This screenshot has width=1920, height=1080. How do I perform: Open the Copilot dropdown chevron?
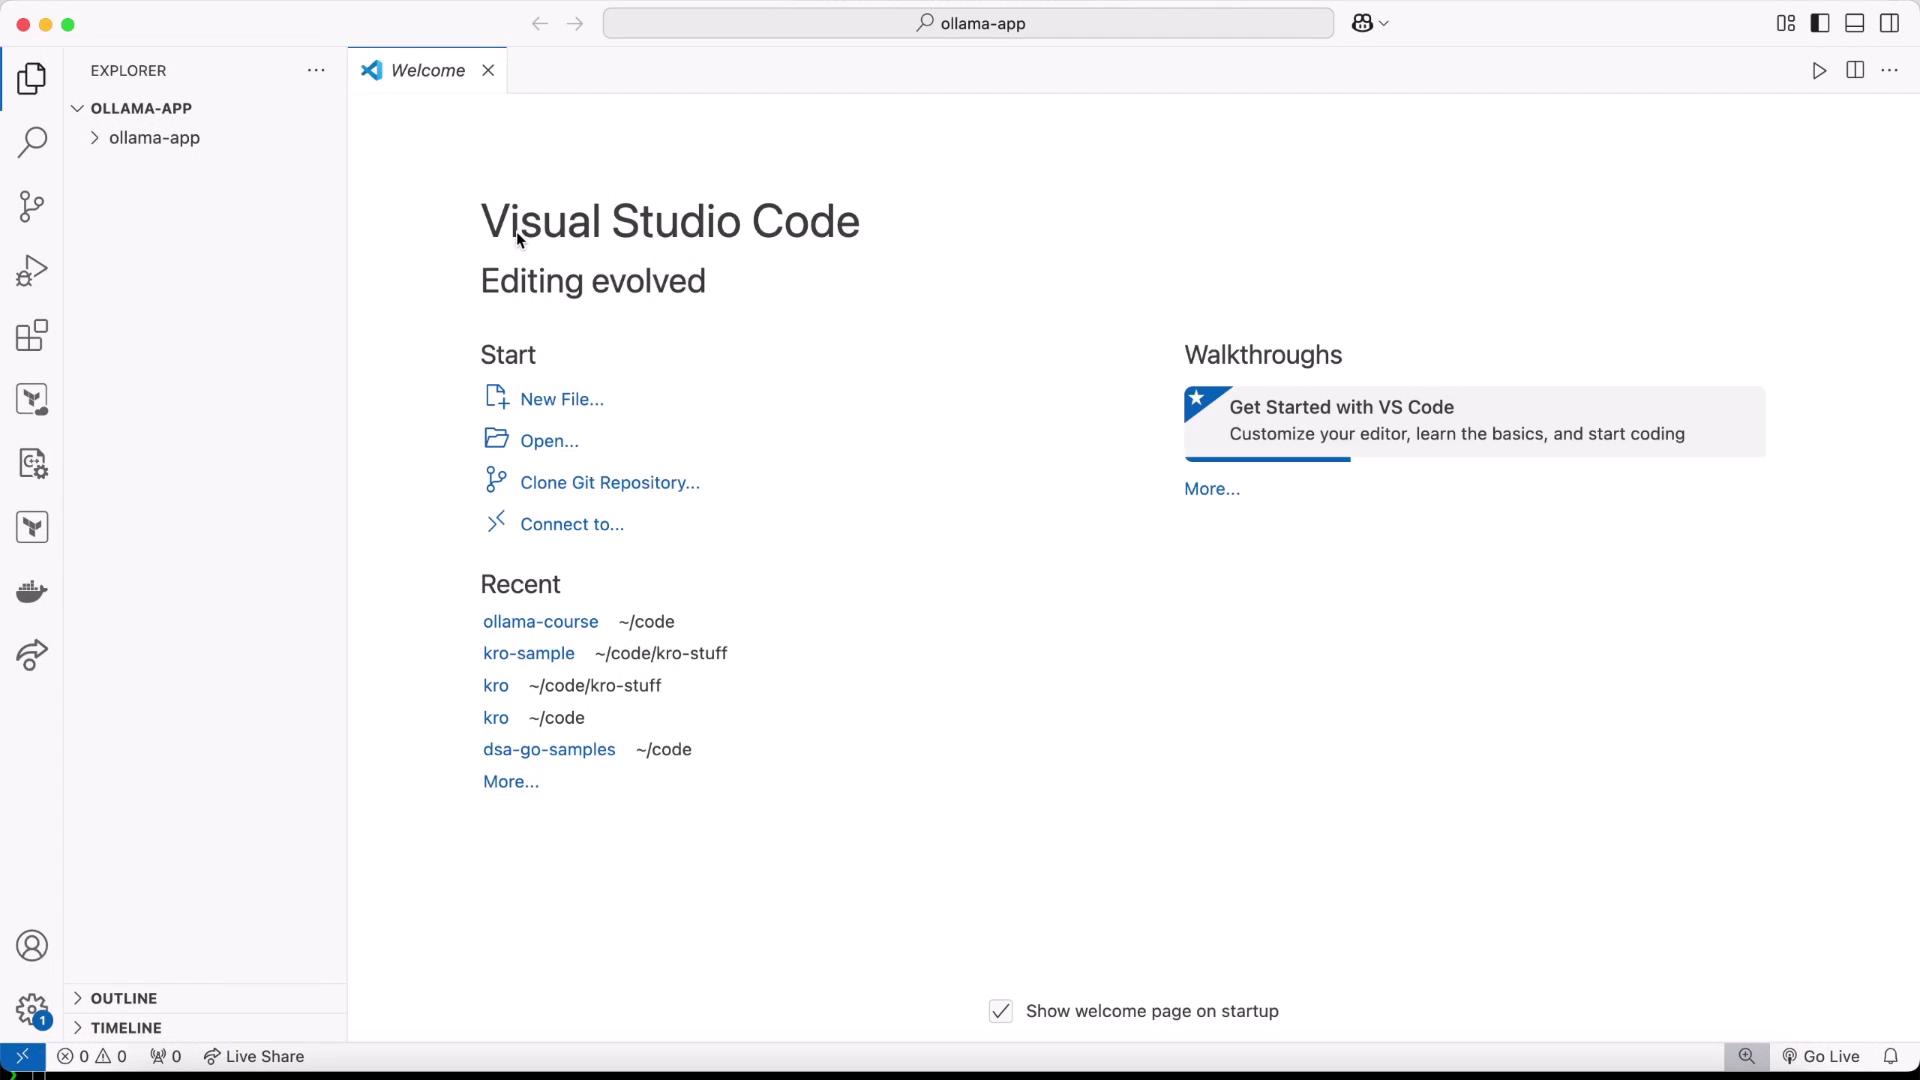point(1385,23)
